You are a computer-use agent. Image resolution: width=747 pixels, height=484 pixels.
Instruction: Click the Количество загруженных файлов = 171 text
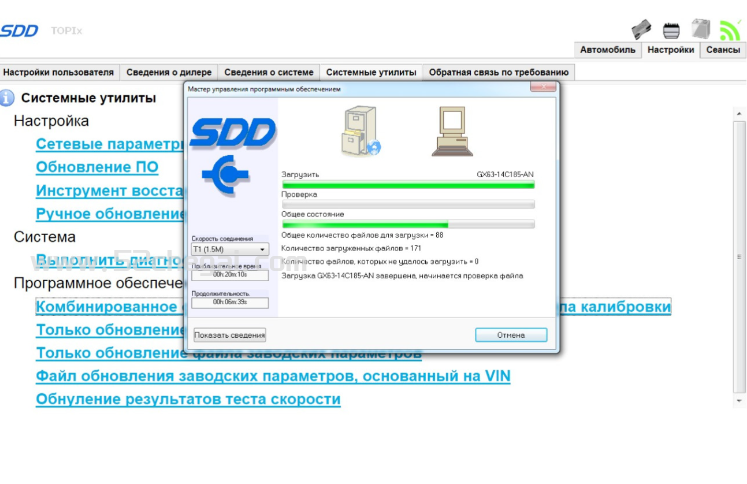click(x=351, y=248)
